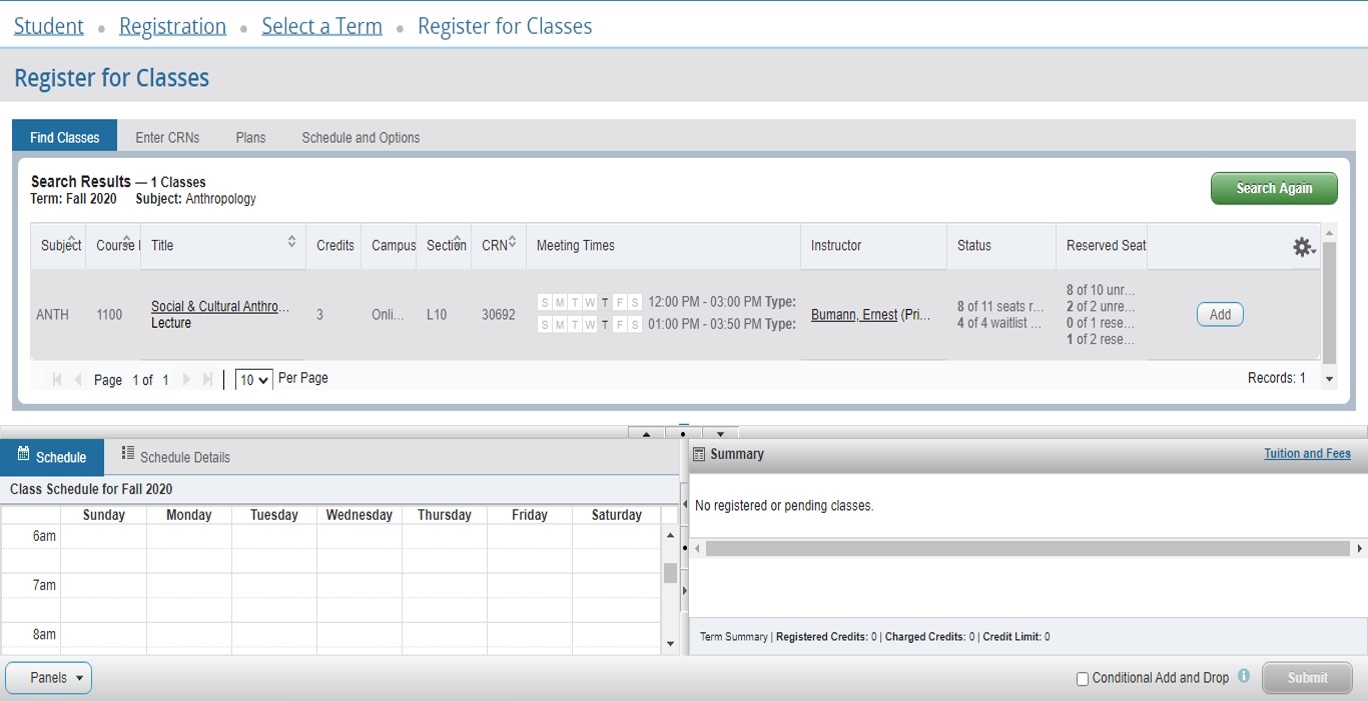
Task: Sort results by the Title column arrows
Action: 292,241
